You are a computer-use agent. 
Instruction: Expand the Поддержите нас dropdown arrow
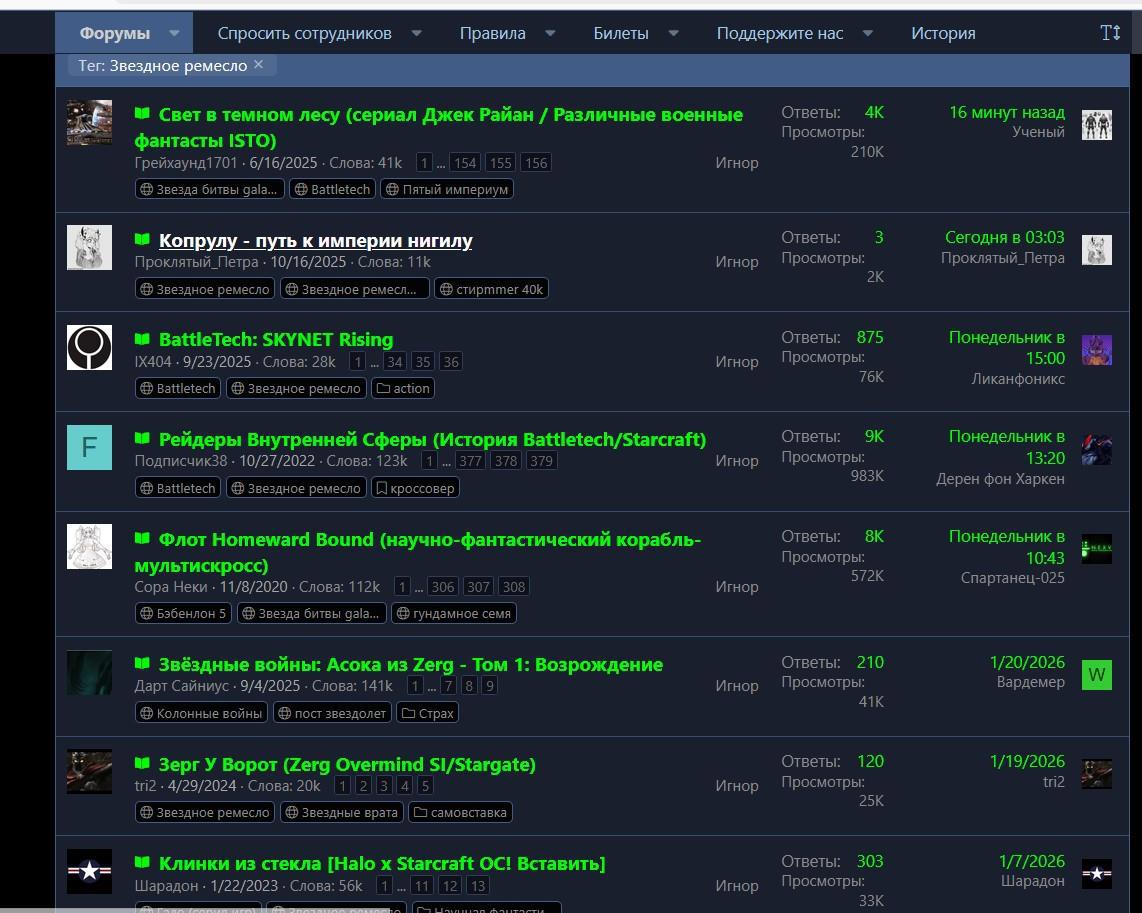pos(867,33)
